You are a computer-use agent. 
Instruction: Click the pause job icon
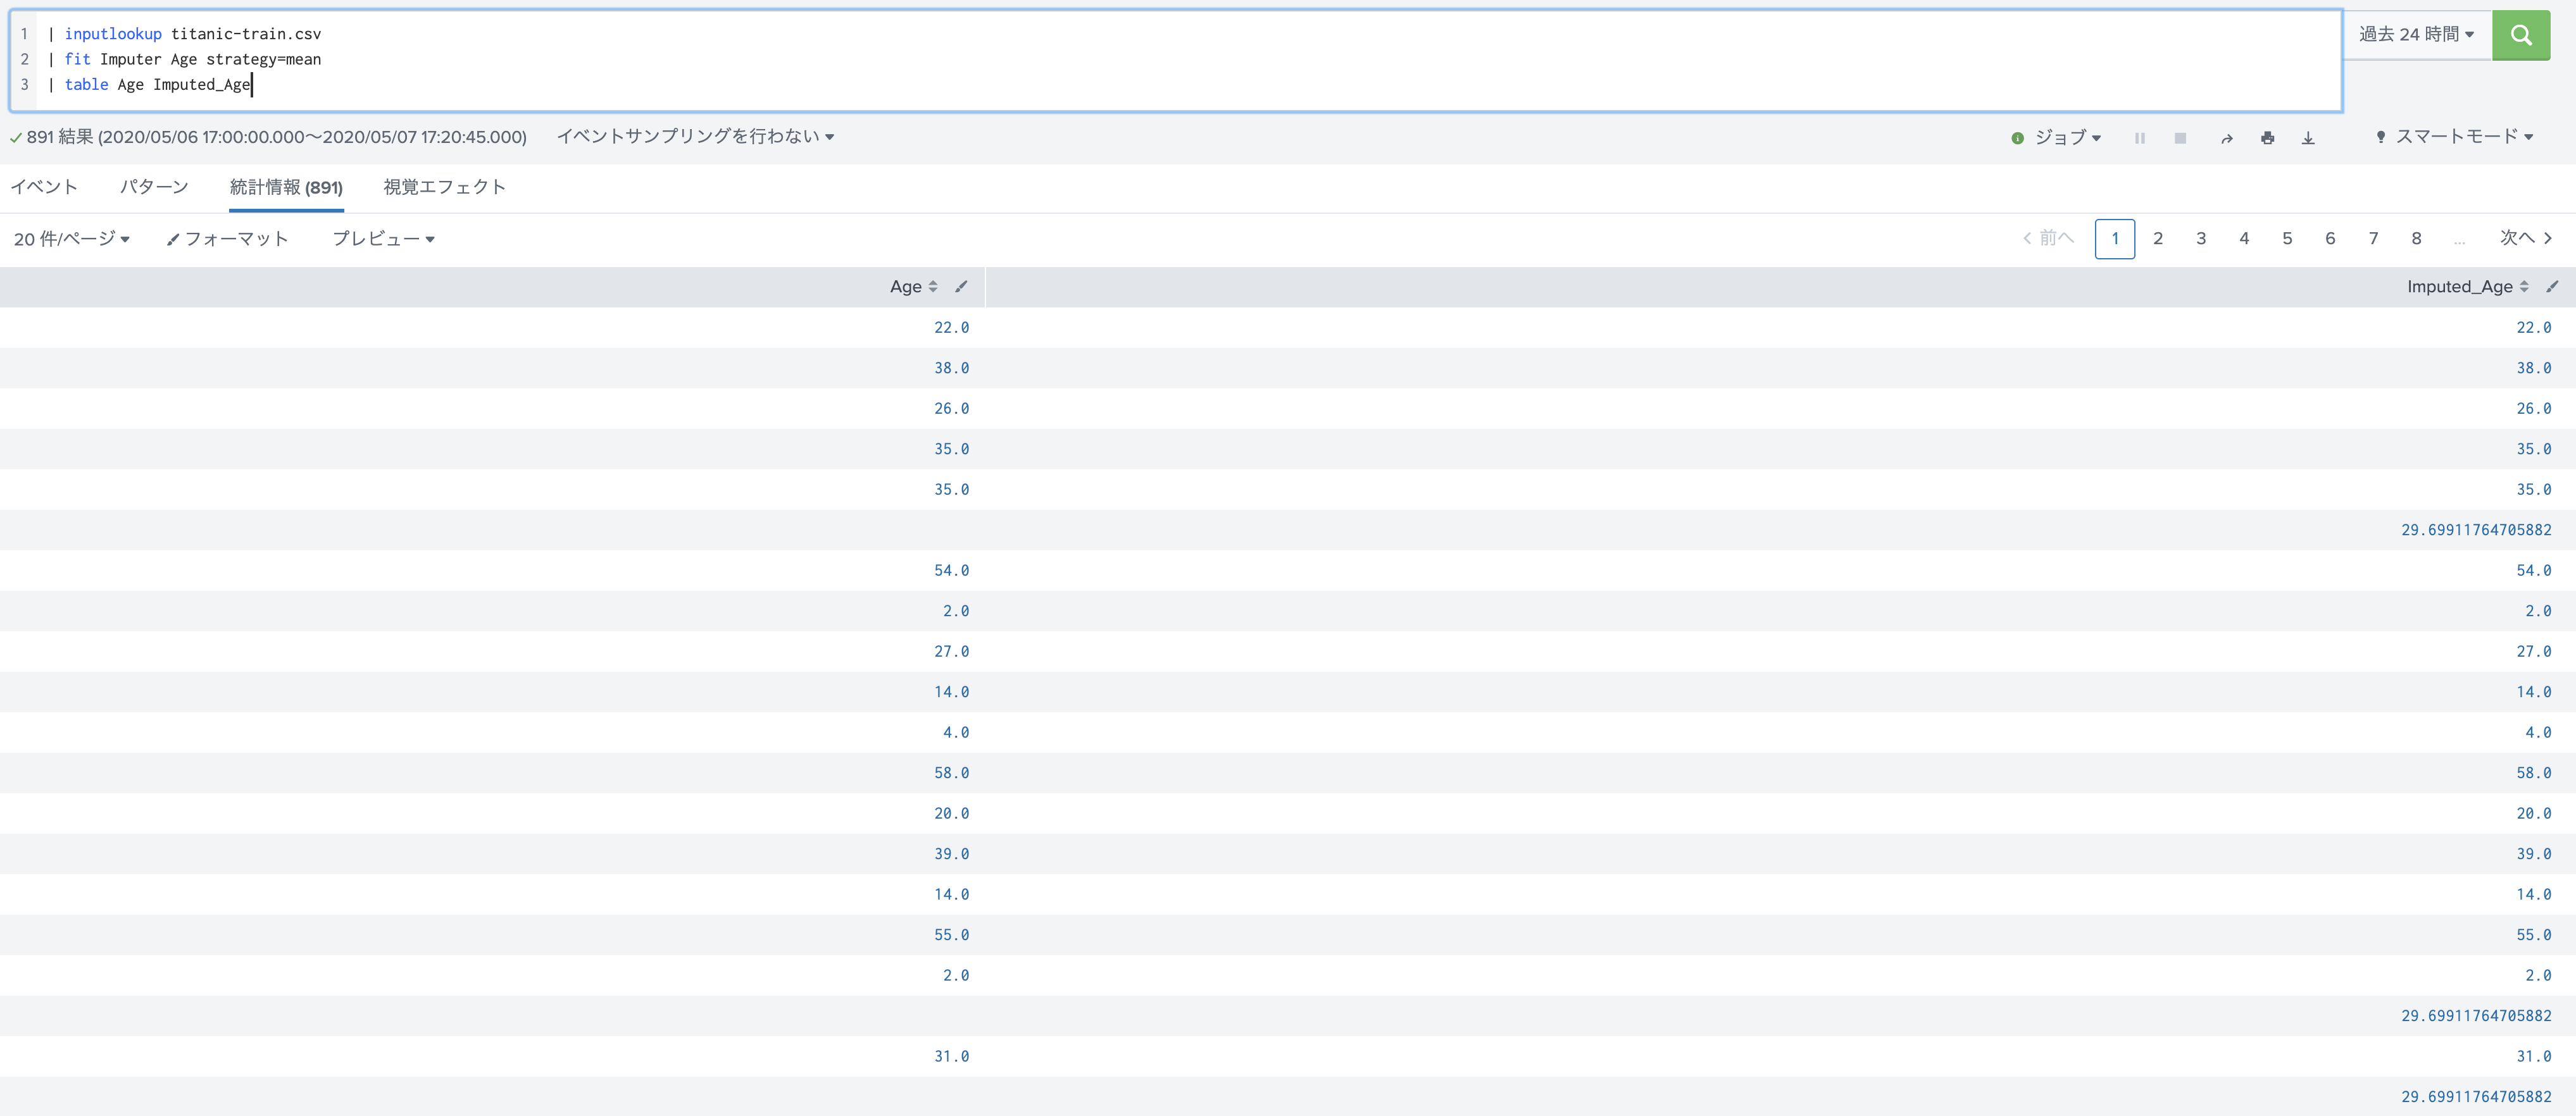pos(2139,138)
